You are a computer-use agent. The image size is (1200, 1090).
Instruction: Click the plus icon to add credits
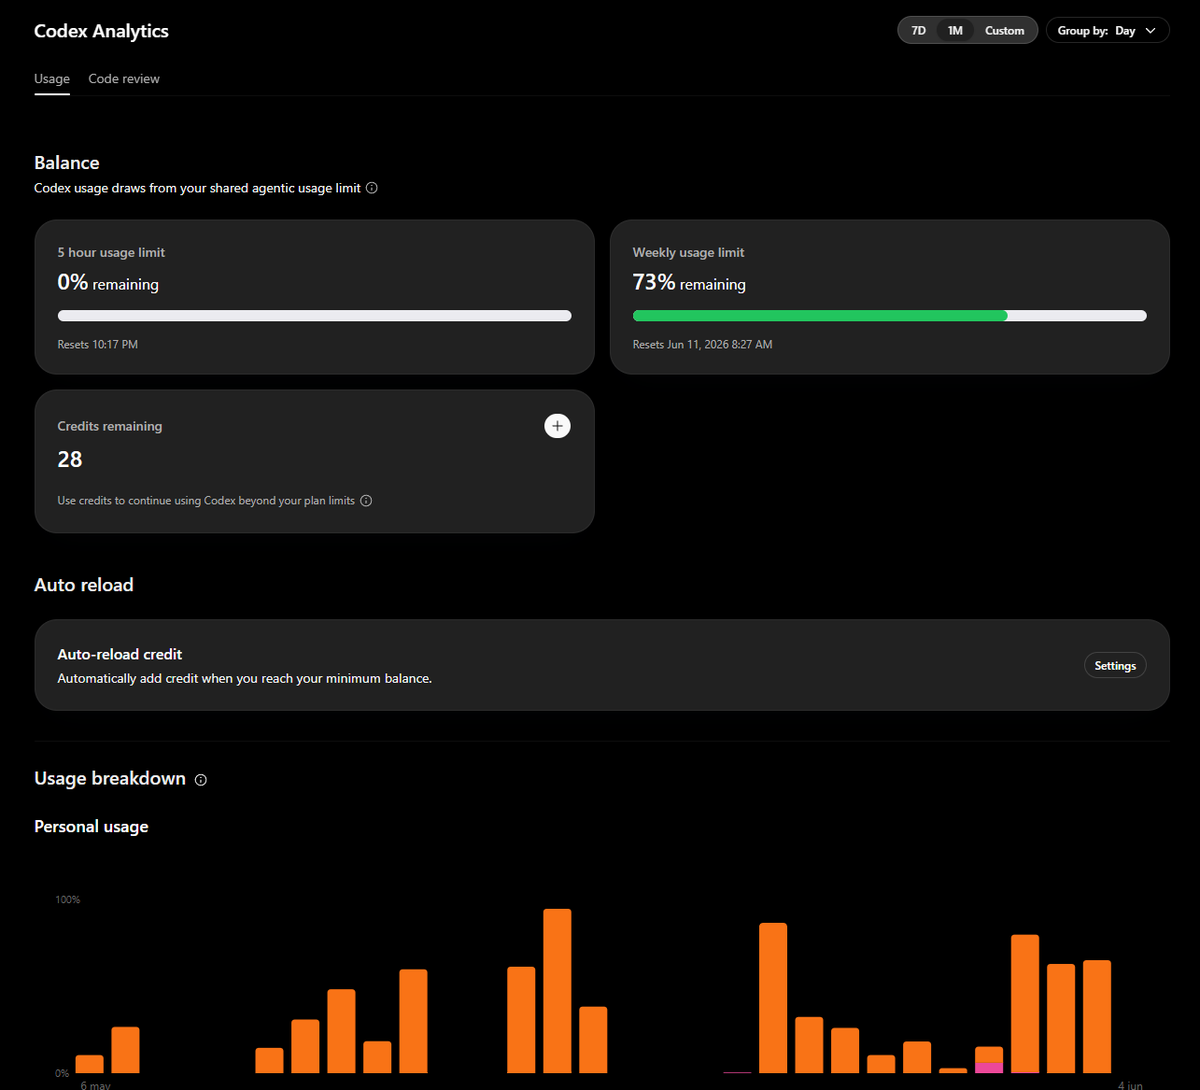(x=557, y=426)
